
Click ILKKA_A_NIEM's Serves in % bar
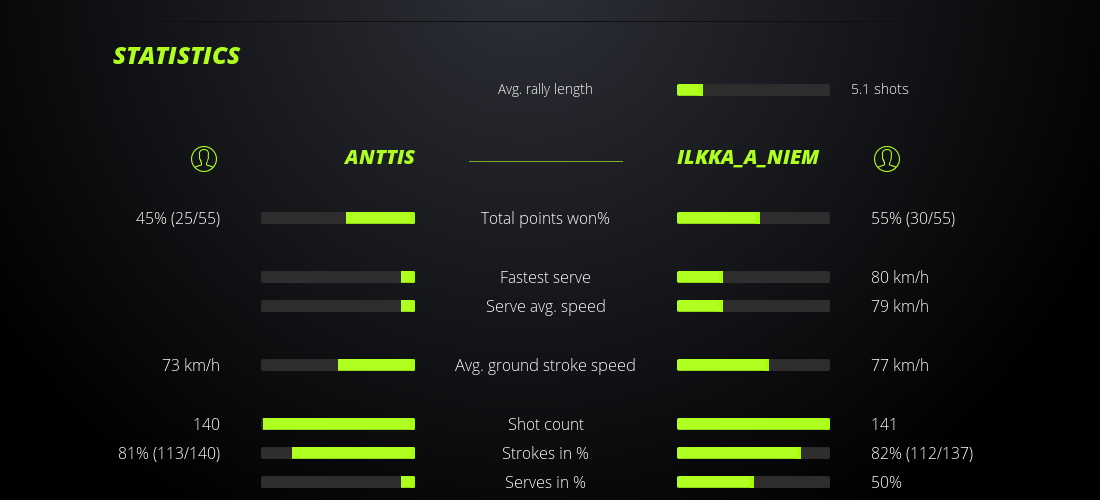pos(753,482)
